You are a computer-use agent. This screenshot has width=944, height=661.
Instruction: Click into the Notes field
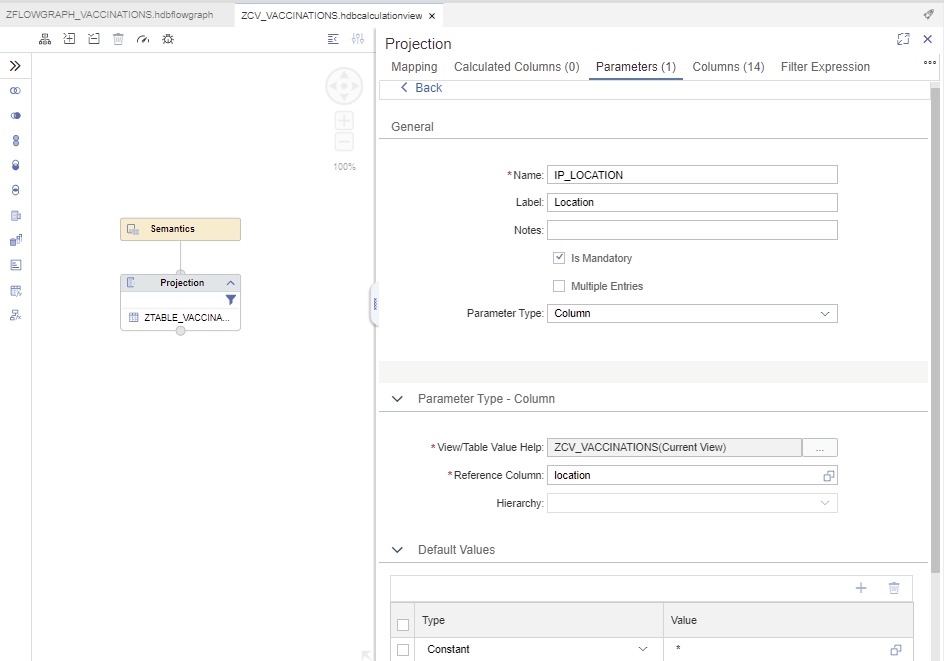692,230
